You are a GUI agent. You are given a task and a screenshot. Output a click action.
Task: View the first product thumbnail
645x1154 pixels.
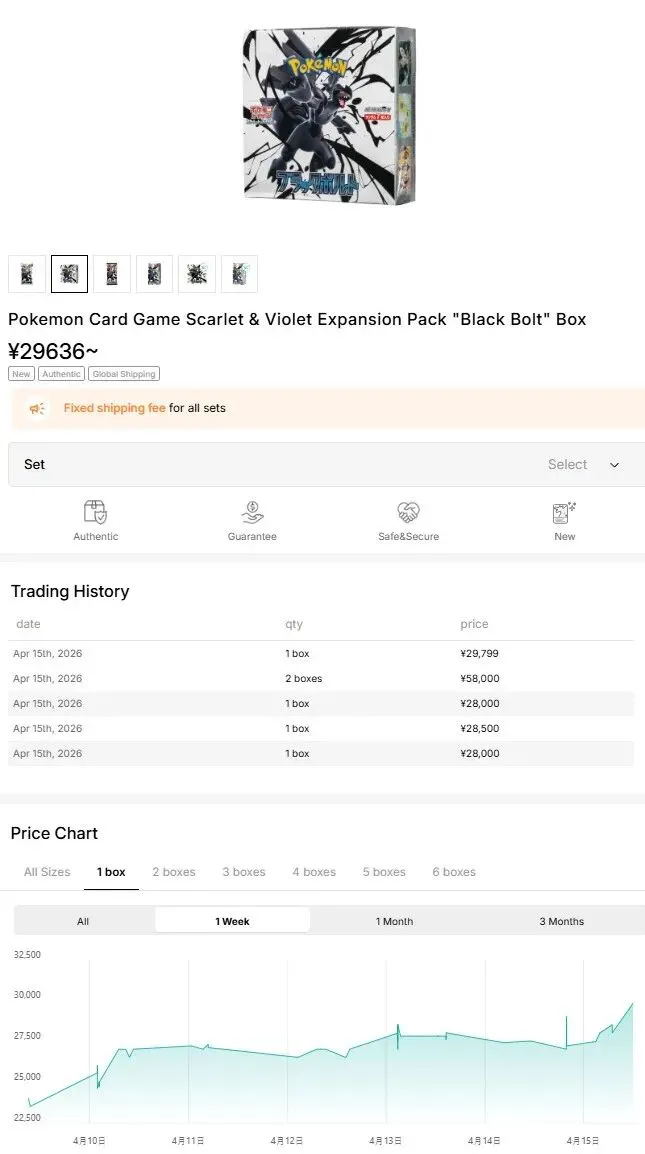point(27,274)
